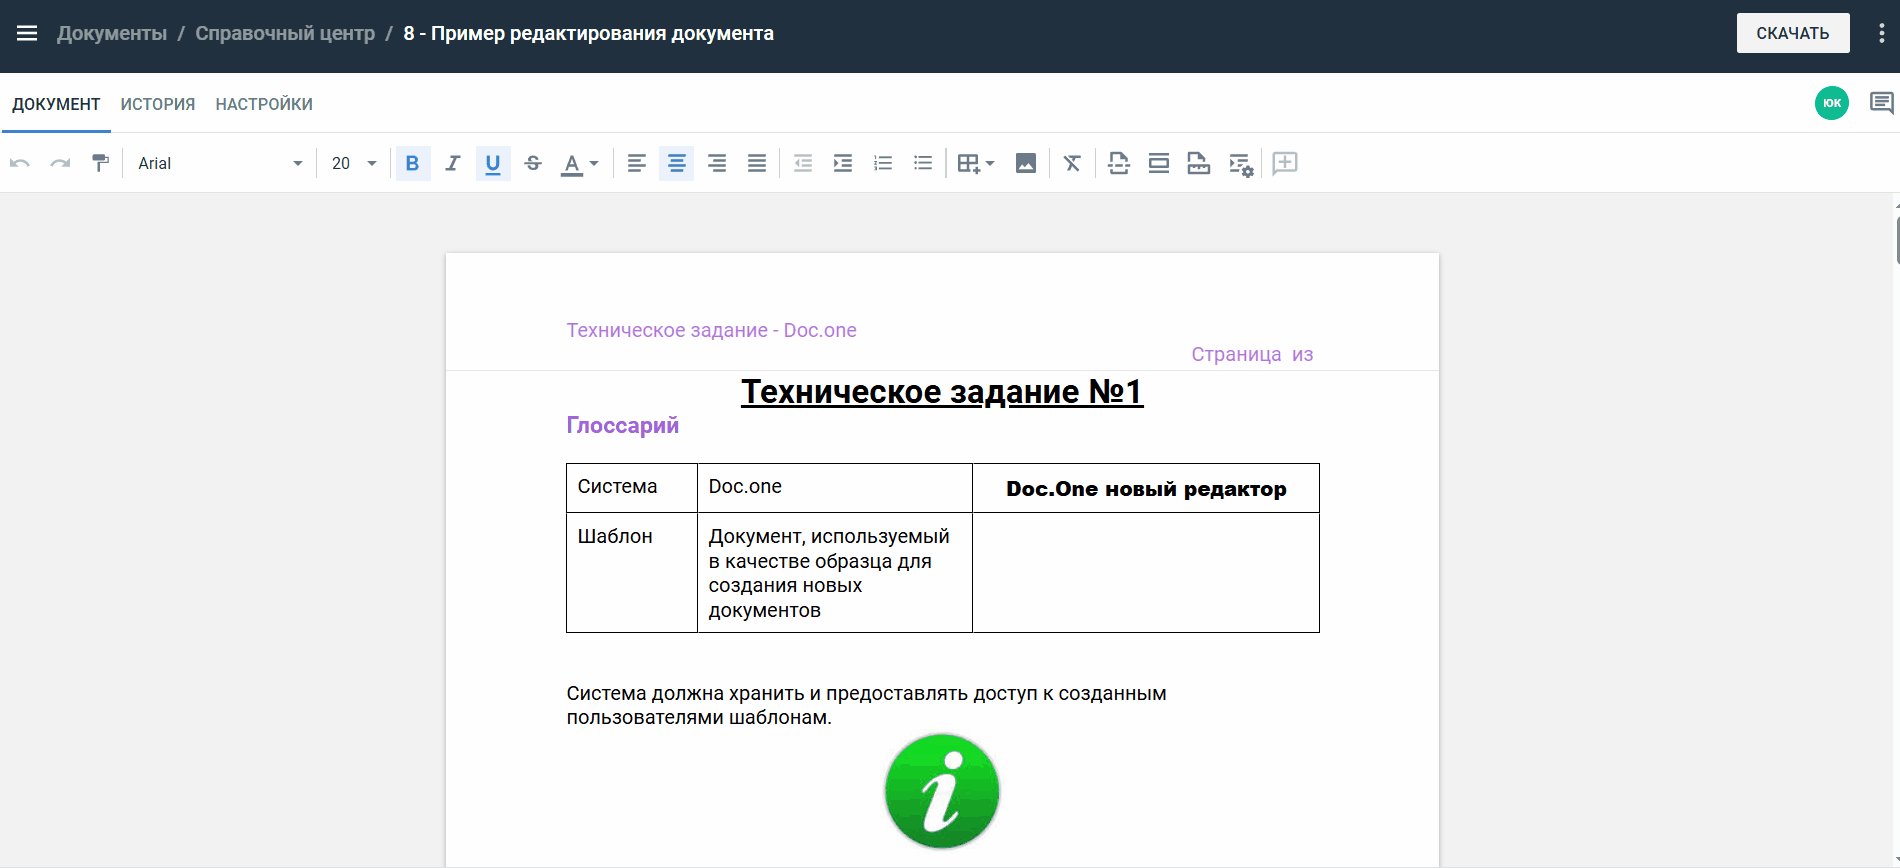Go to Справочный центр breadcrumb link
The image size is (1900, 868).
tap(285, 33)
